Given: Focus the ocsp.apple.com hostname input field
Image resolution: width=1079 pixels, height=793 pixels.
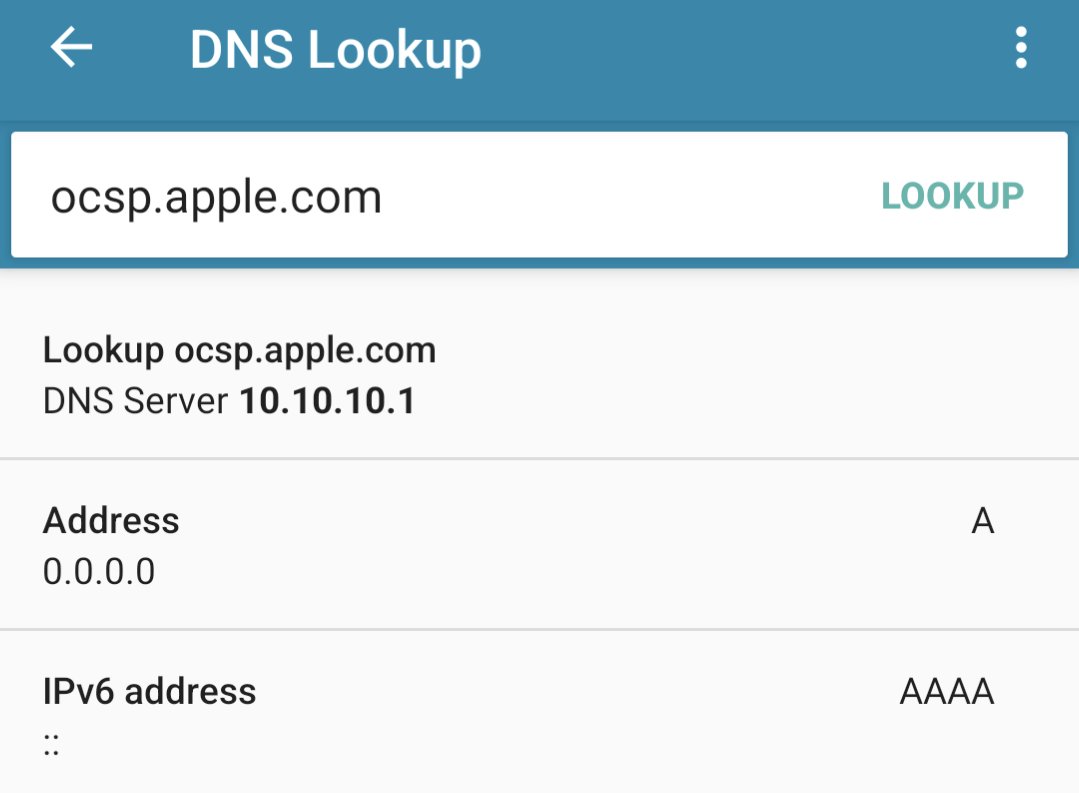Looking at the screenshot, I should (217, 197).
